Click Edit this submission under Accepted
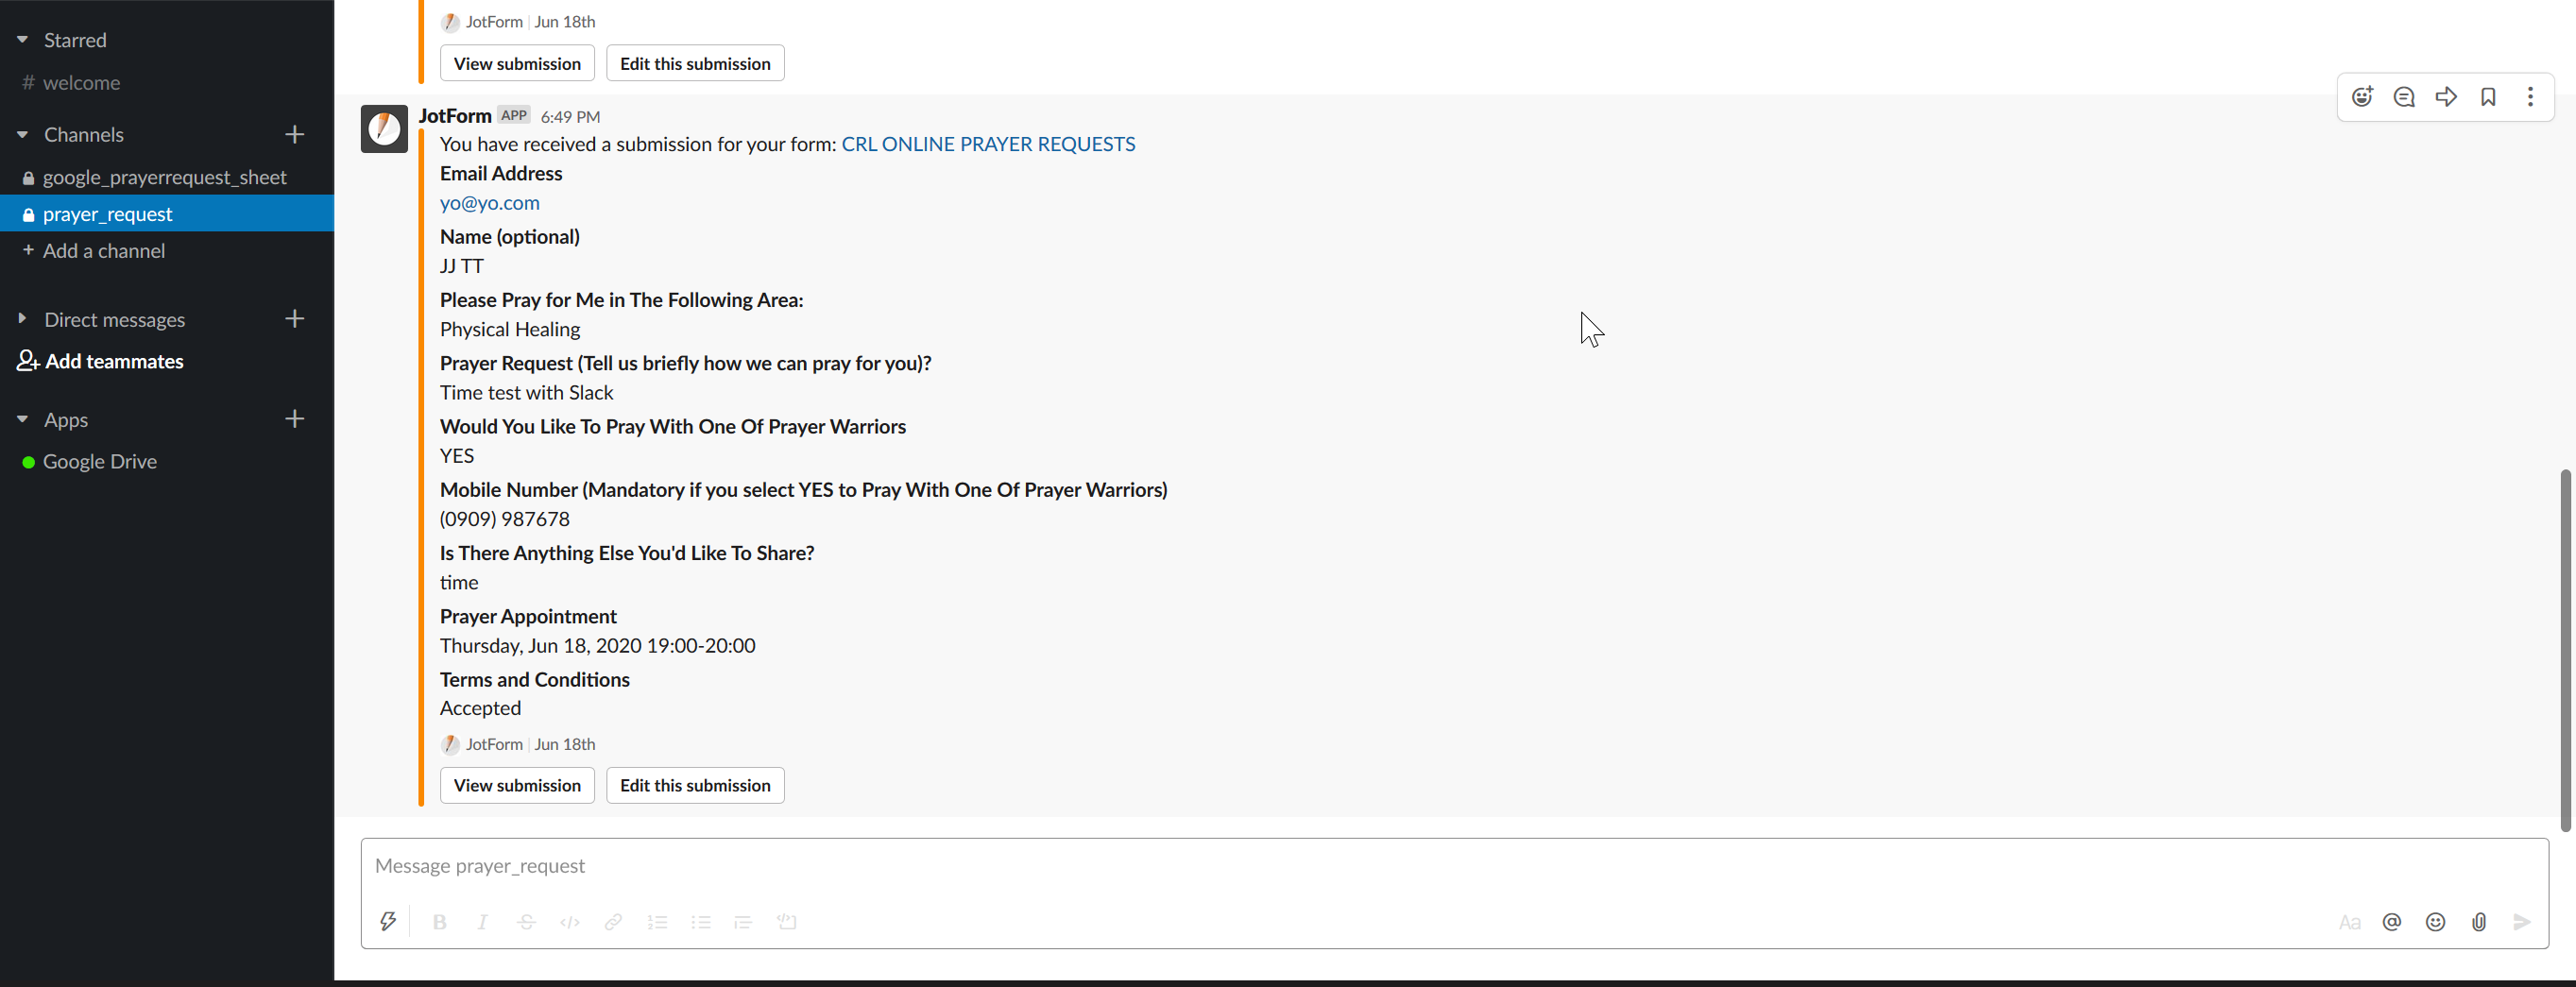Screen dimensions: 2576x987 pyautogui.click(x=695, y=785)
